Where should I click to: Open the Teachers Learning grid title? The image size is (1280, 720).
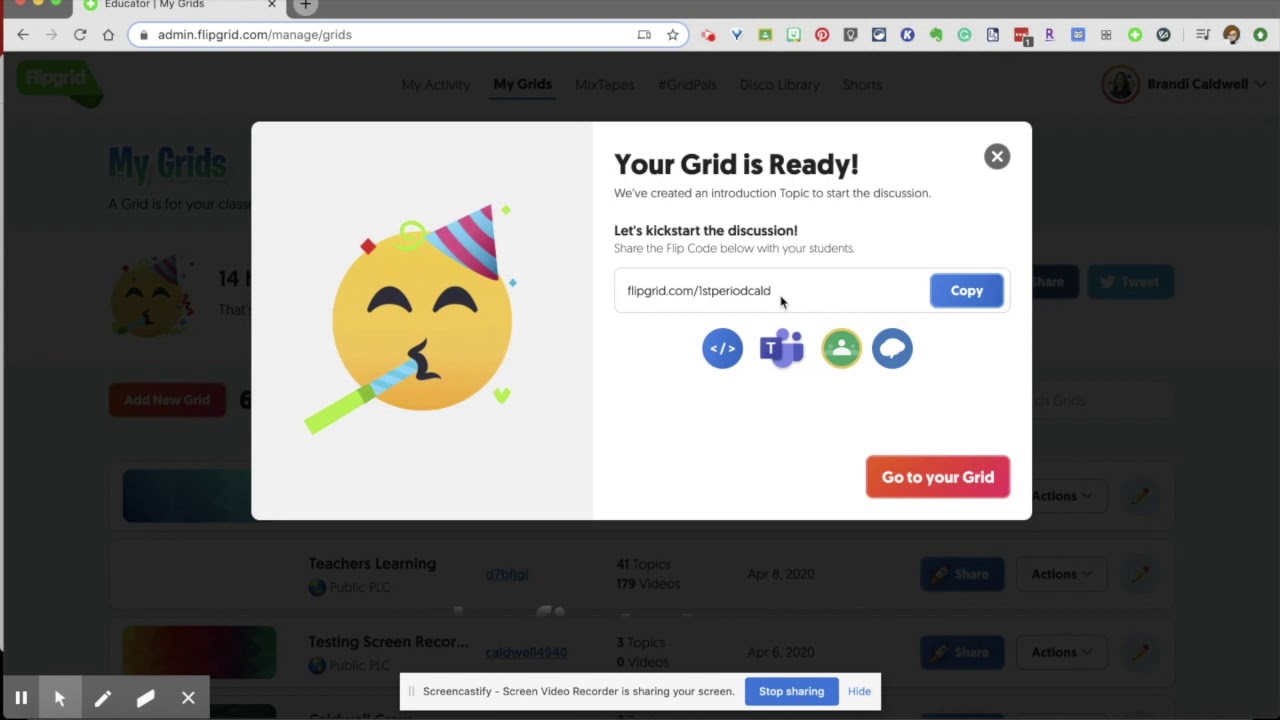pos(372,564)
